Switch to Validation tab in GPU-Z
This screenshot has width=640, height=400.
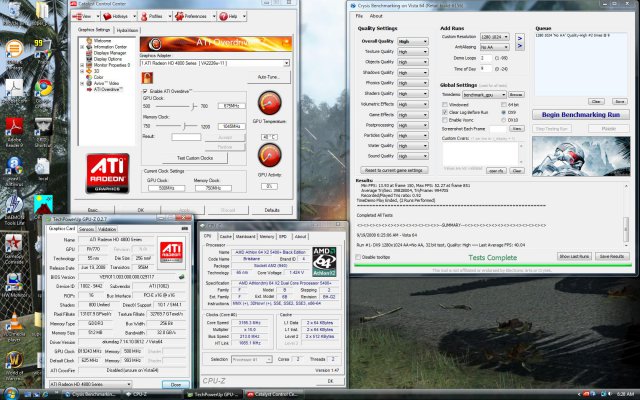tap(107, 229)
